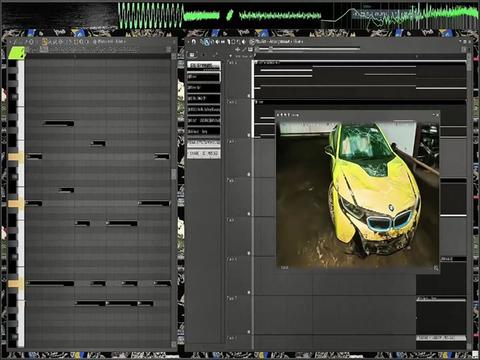This screenshot has height=360, width=480.
Task: Click the playlist header Track 4 label
Action: [231, 180]
